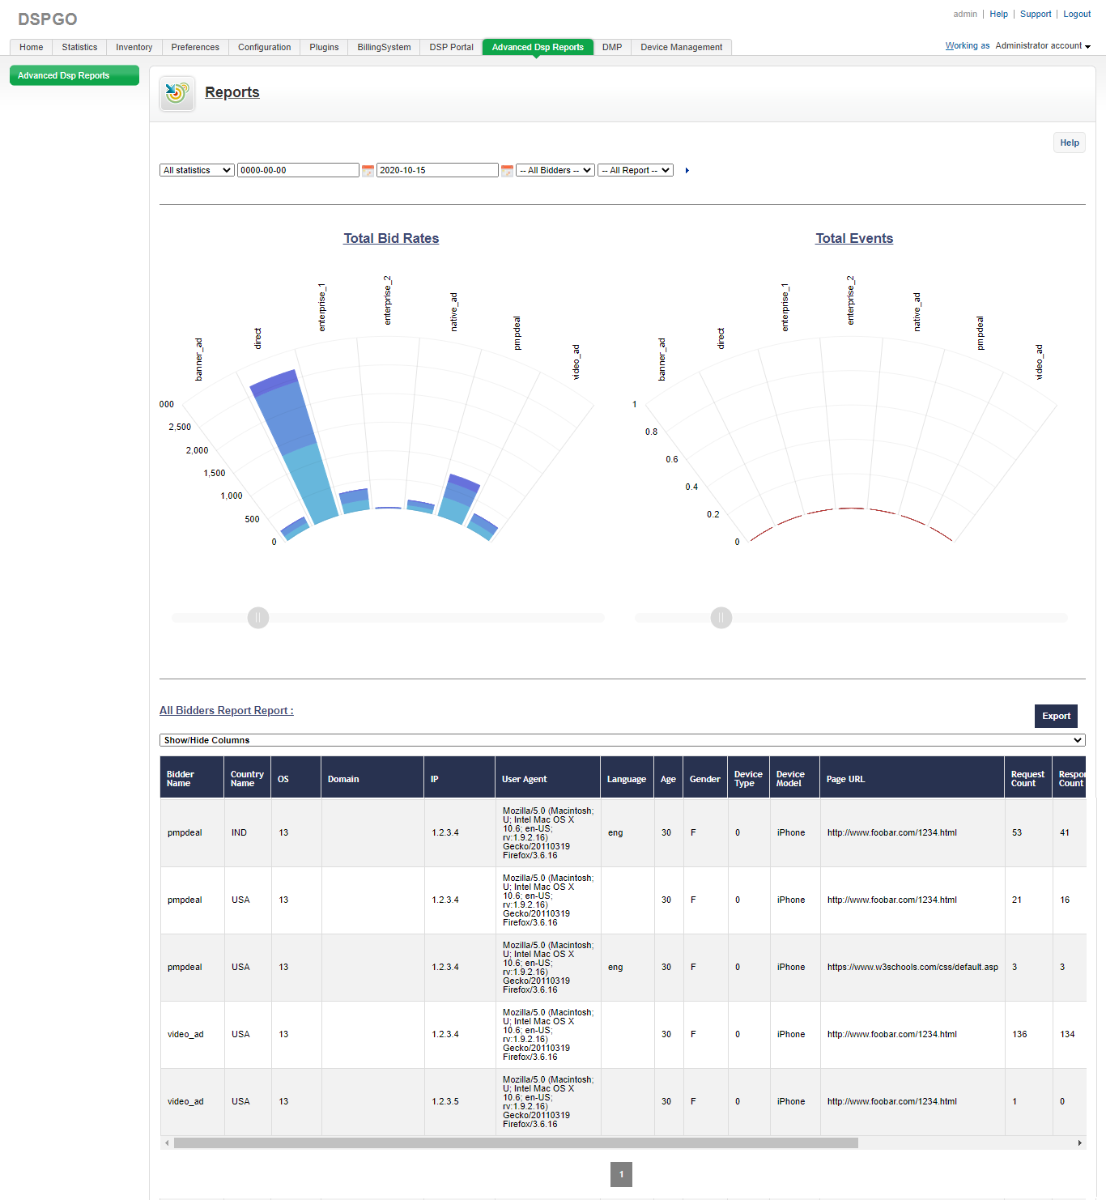Open the Administrator account switcher
1106x1200 pixels.
(1042, 46)
